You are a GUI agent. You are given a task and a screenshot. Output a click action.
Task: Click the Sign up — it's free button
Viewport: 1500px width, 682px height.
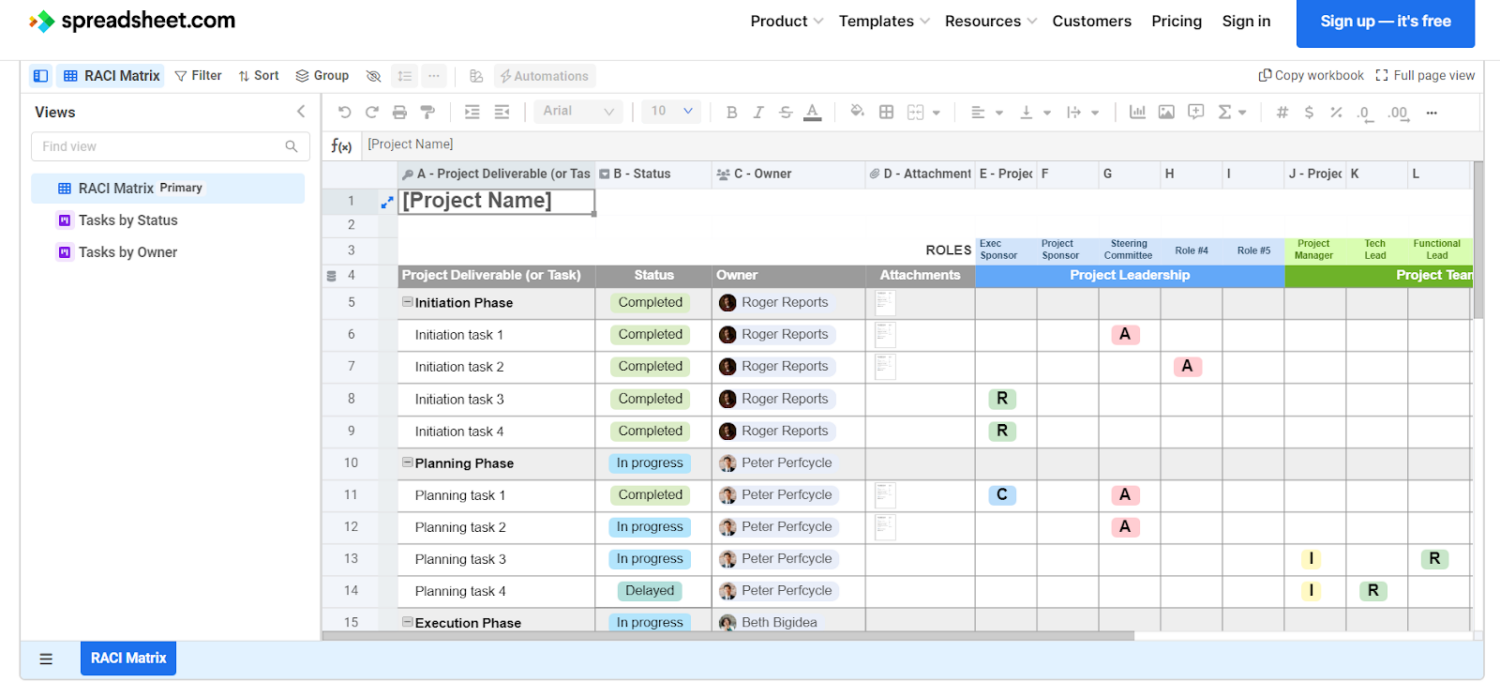pyautogui.click(x=1385, y=22)
